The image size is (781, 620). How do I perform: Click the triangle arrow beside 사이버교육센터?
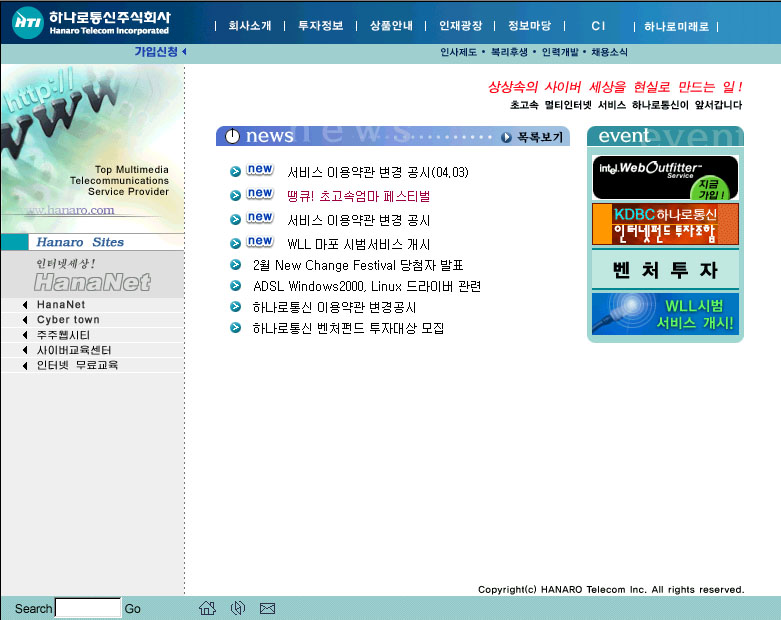click(24, 350)
